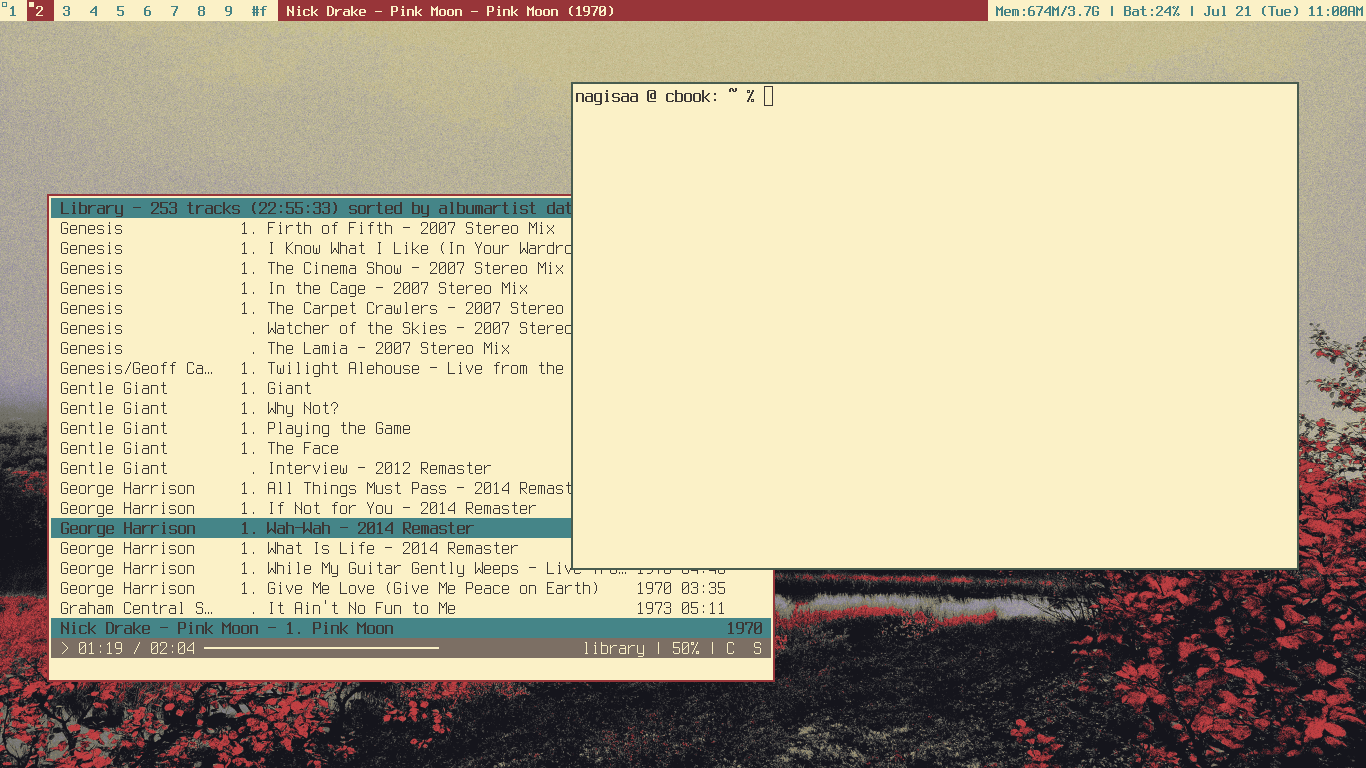Select workspace tag 2 in the top bar
Screen dimensions: 1366x768
coord(40,11)
